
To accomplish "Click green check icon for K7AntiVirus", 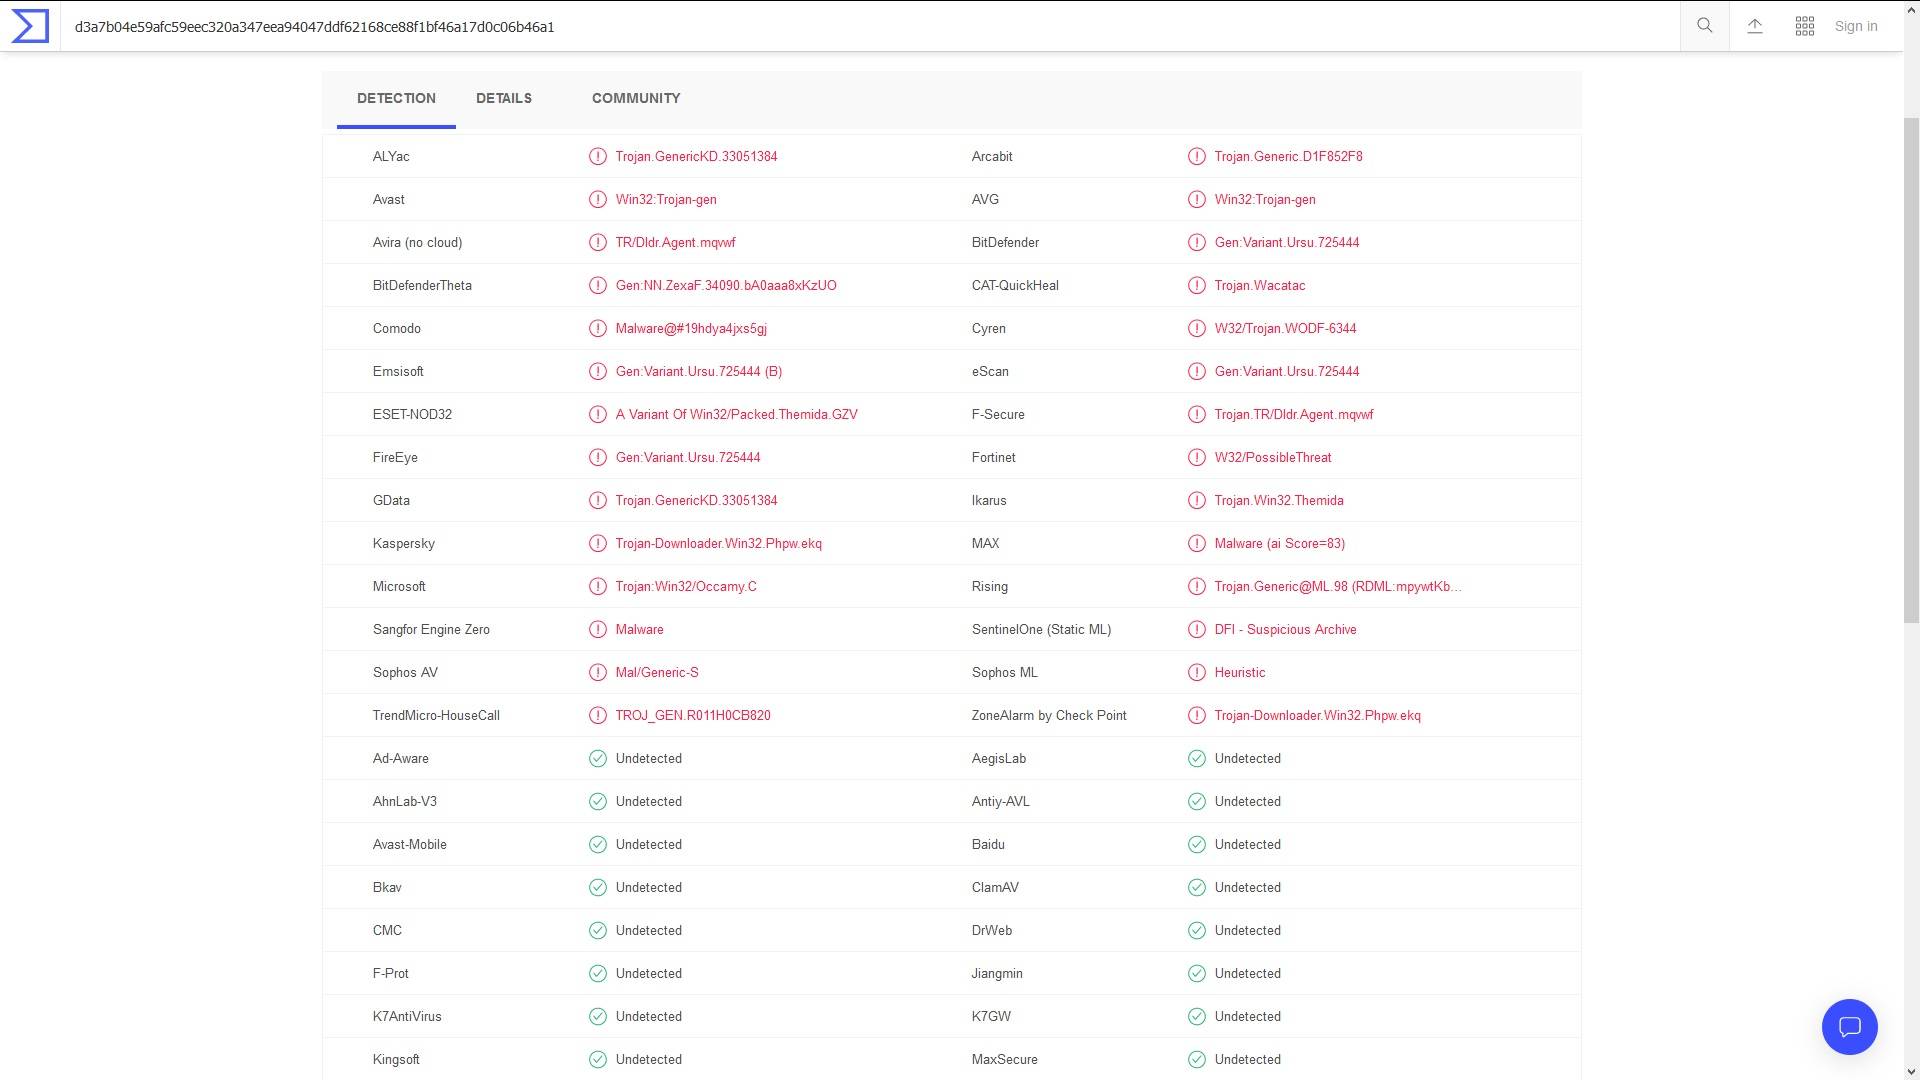I will click(x=598, y=1017).
